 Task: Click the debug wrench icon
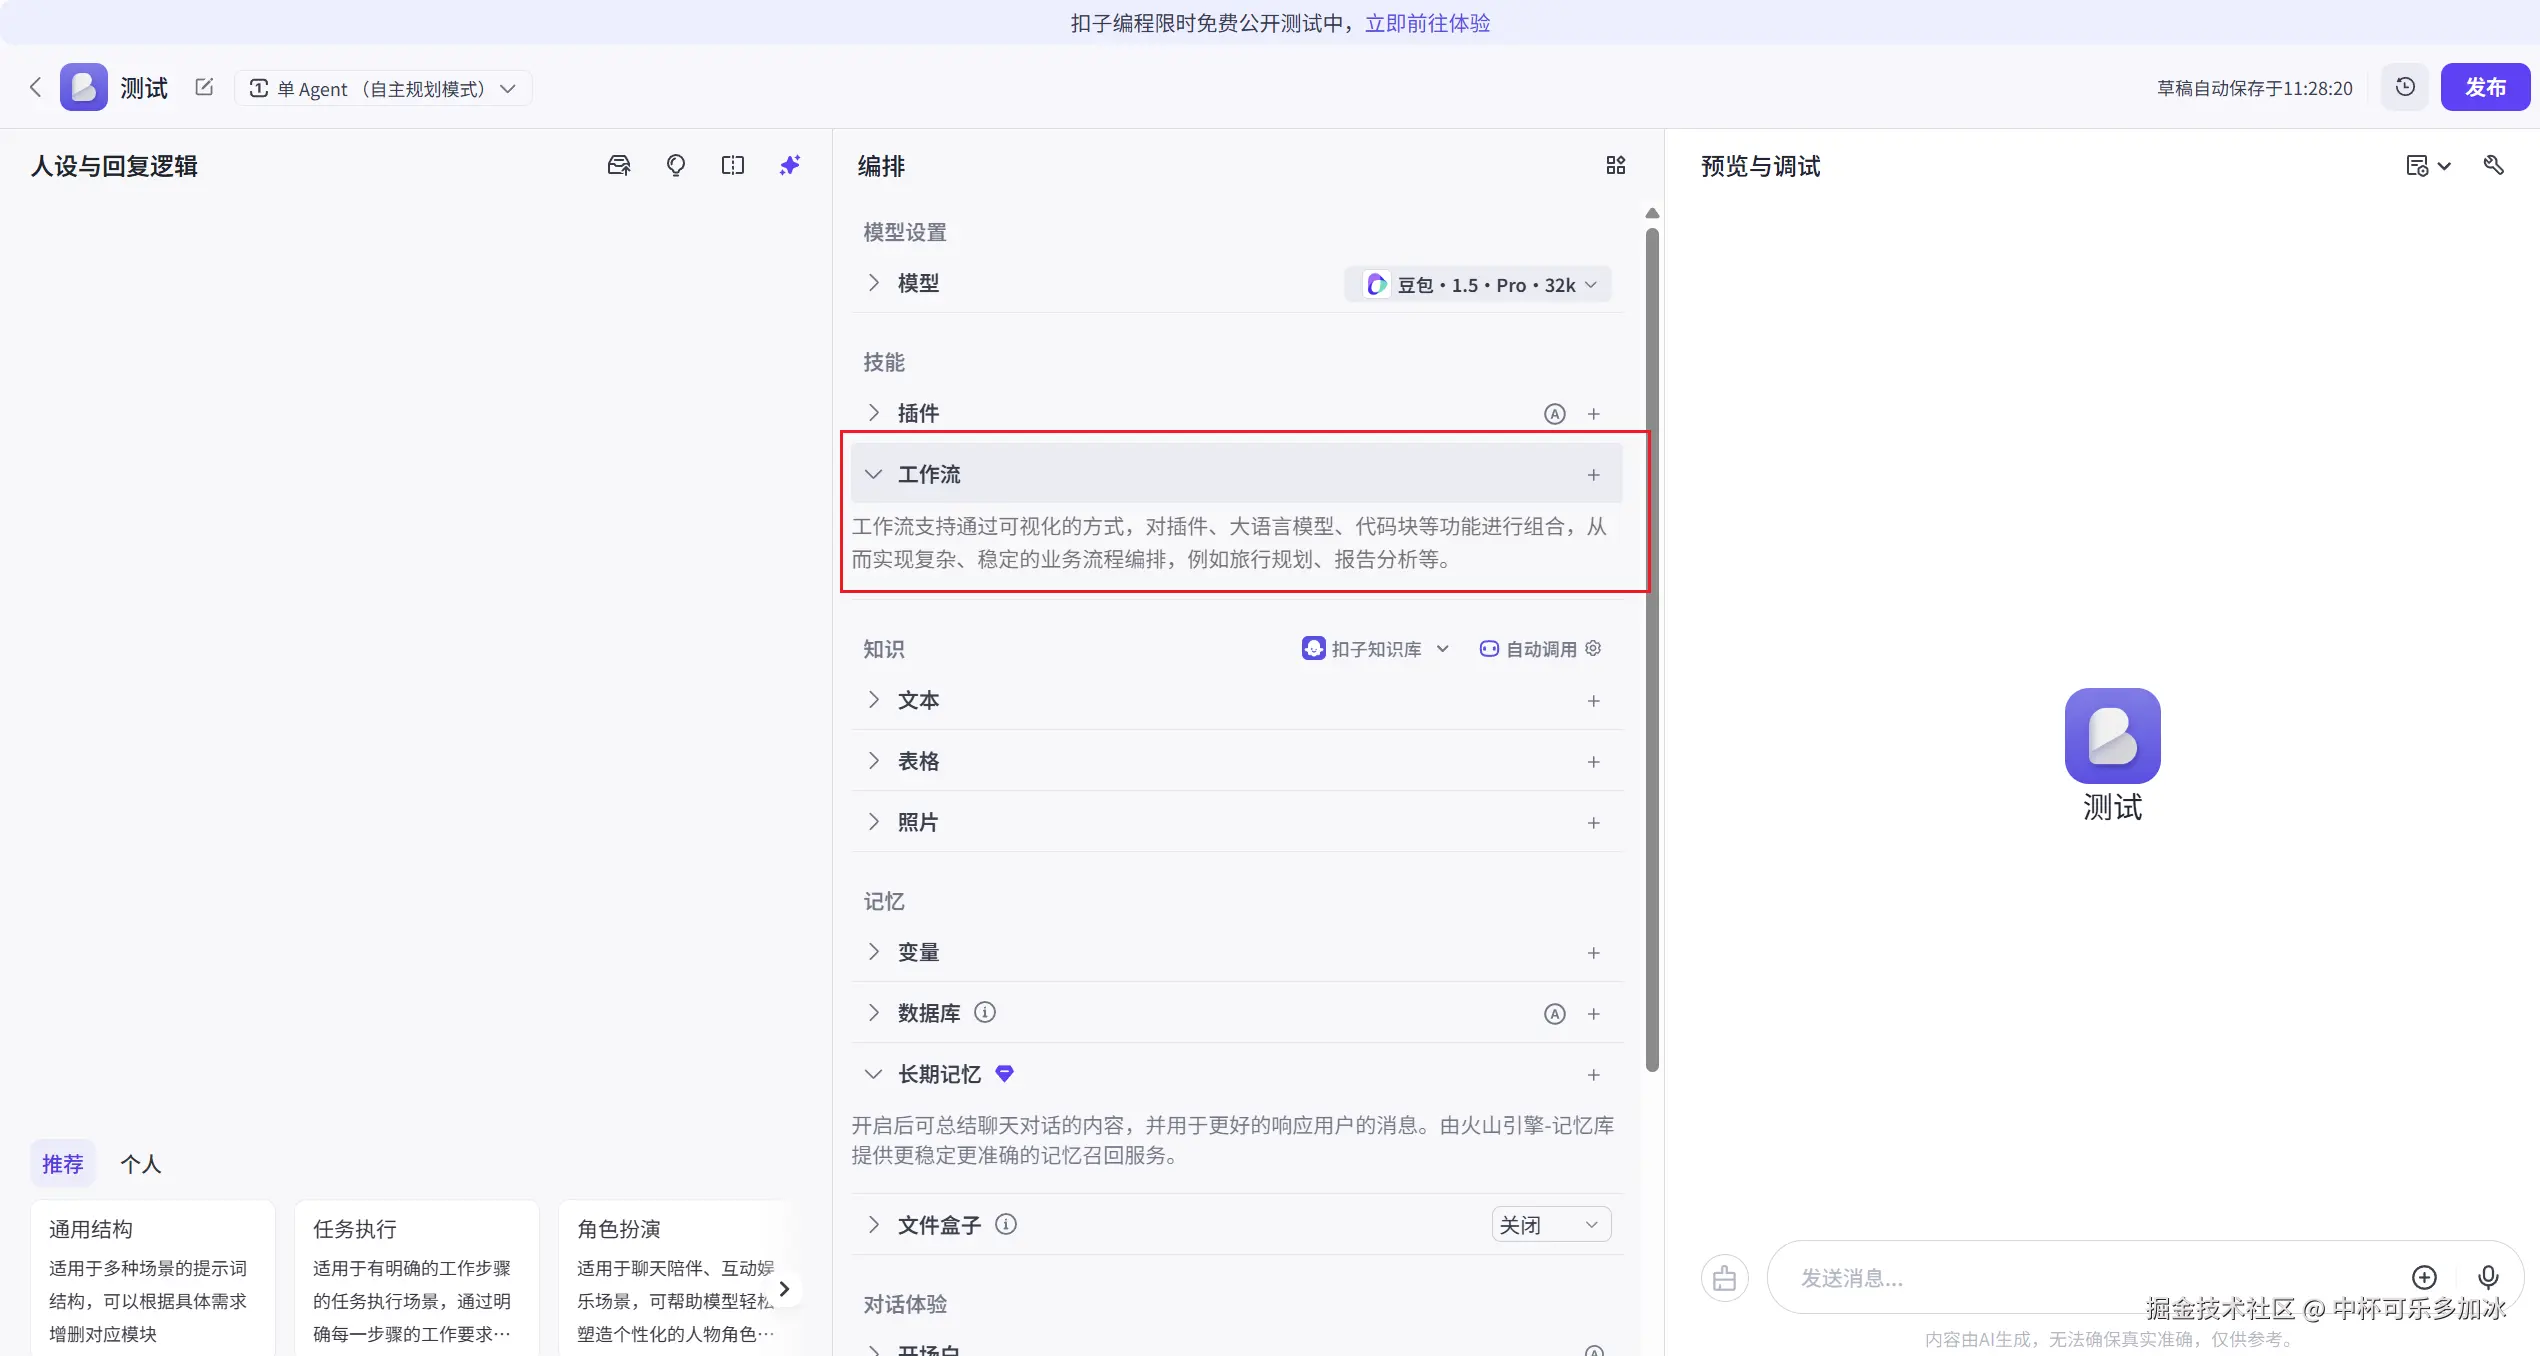click(x=2494, y=165)
